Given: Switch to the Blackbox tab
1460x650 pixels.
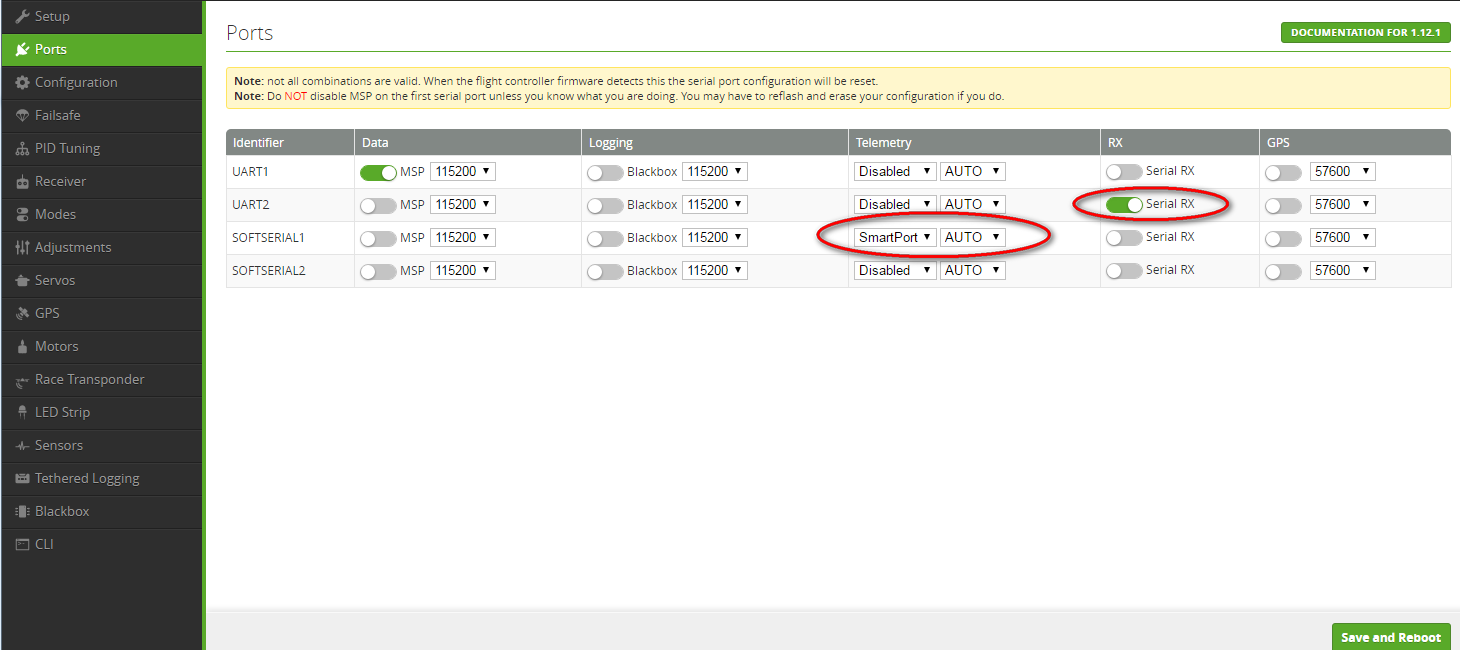Looking at the screenshot, I should (x=62, y=512).
